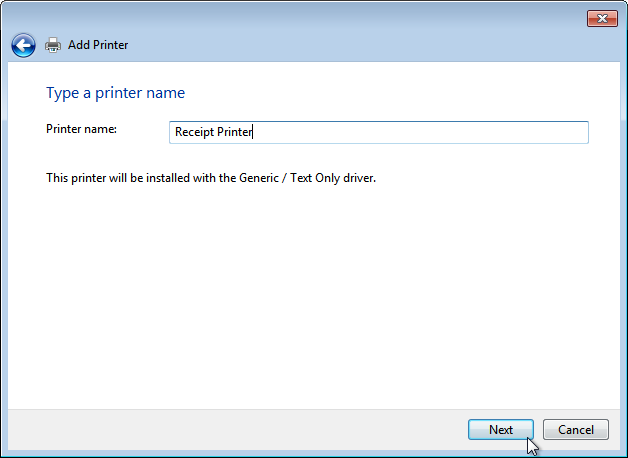Go back using the blue arrow button

click(x=23, y=45)
